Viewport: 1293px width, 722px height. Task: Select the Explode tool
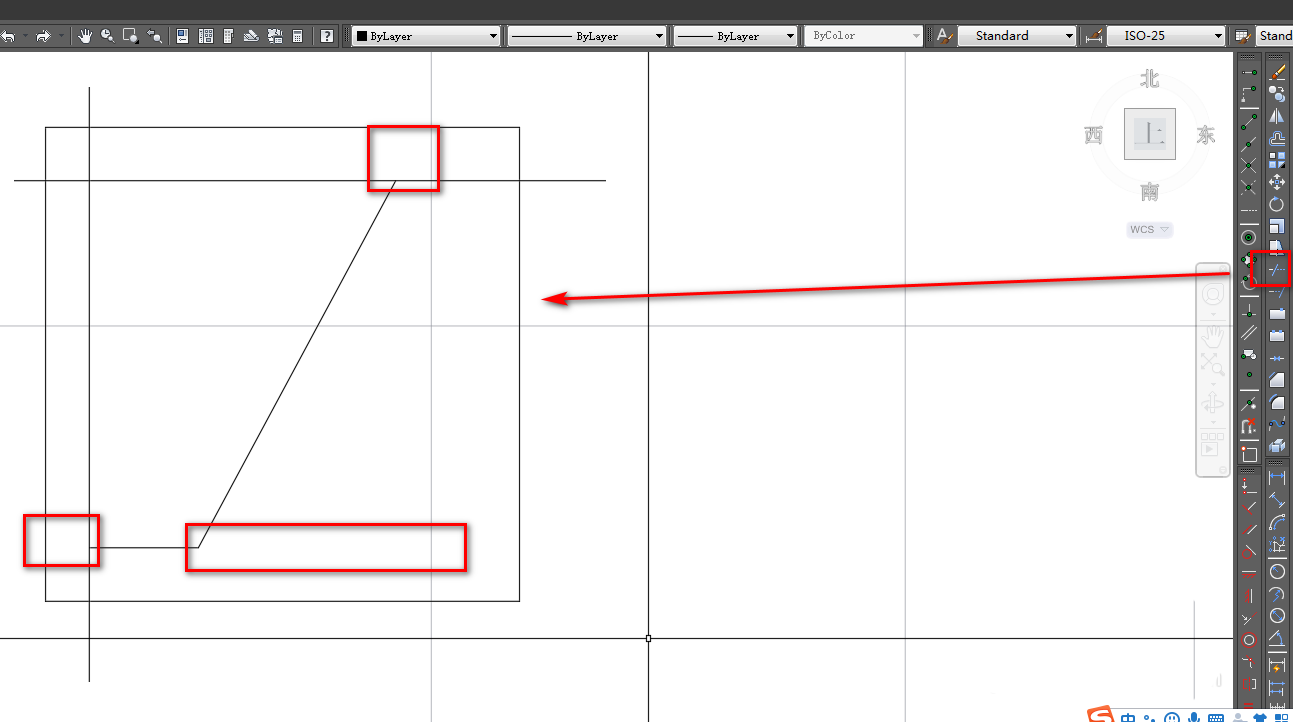click(1277, 446)
